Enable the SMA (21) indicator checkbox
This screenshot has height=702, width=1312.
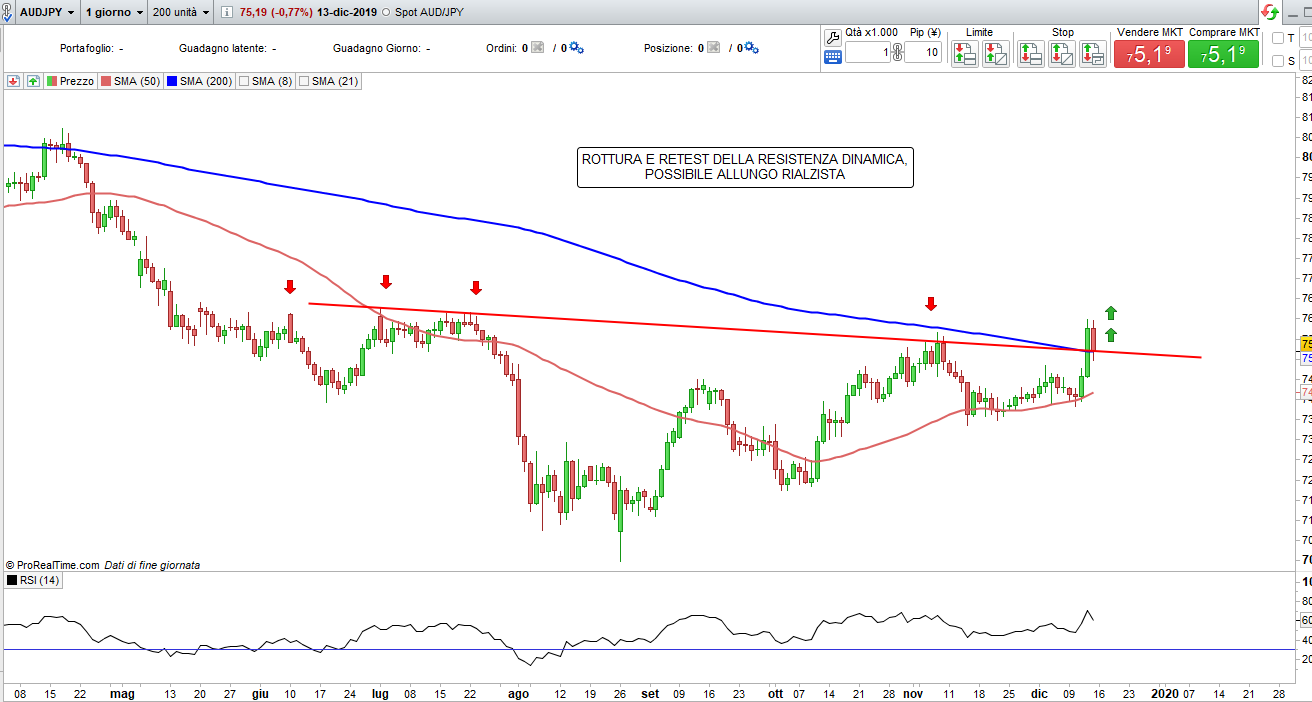point(303,81)
